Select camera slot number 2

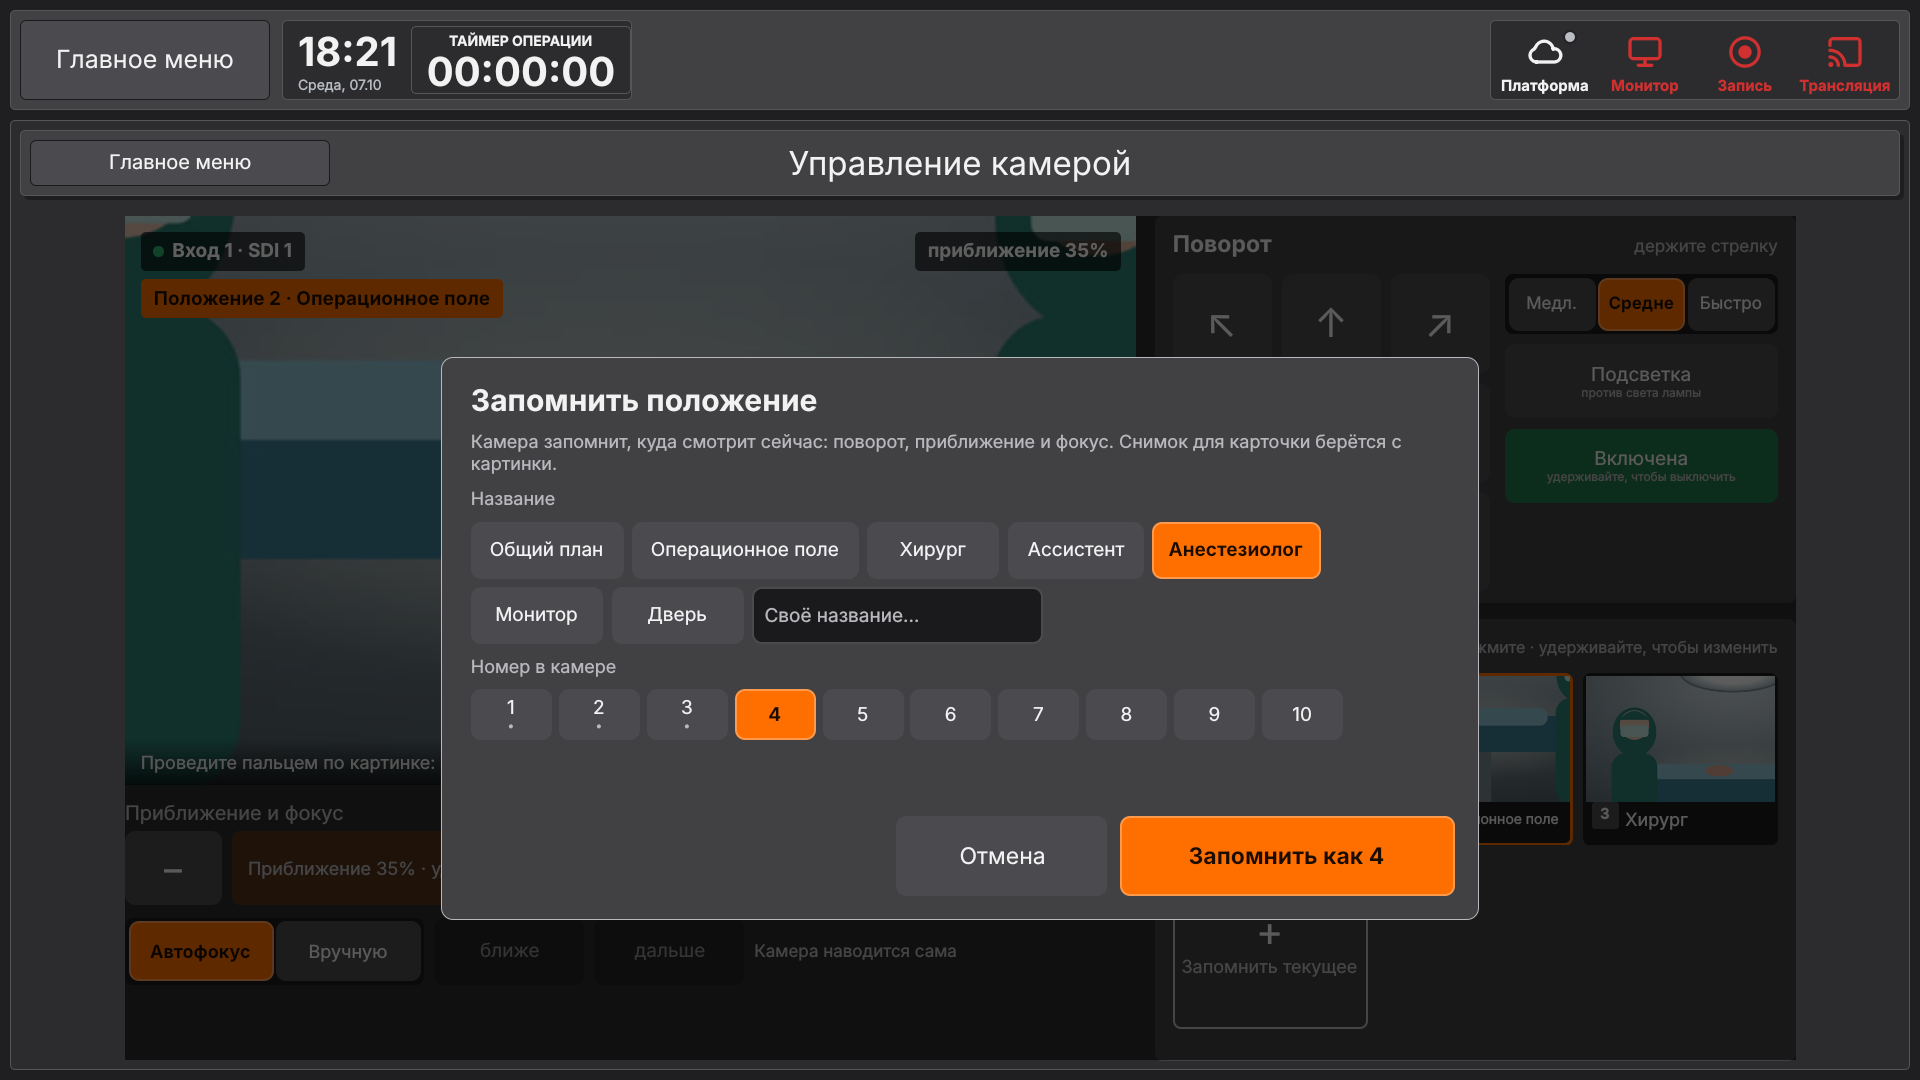(x=599, y=714)
